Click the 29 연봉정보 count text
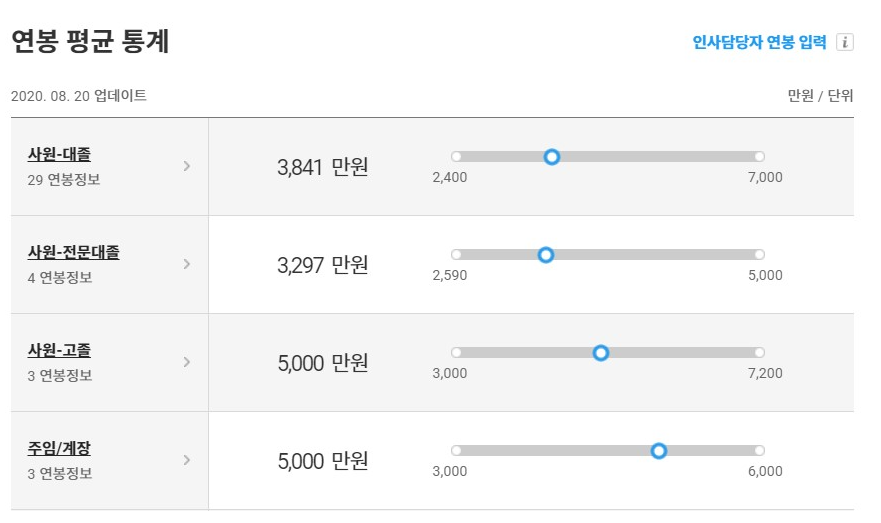 (x=63, y=180)
